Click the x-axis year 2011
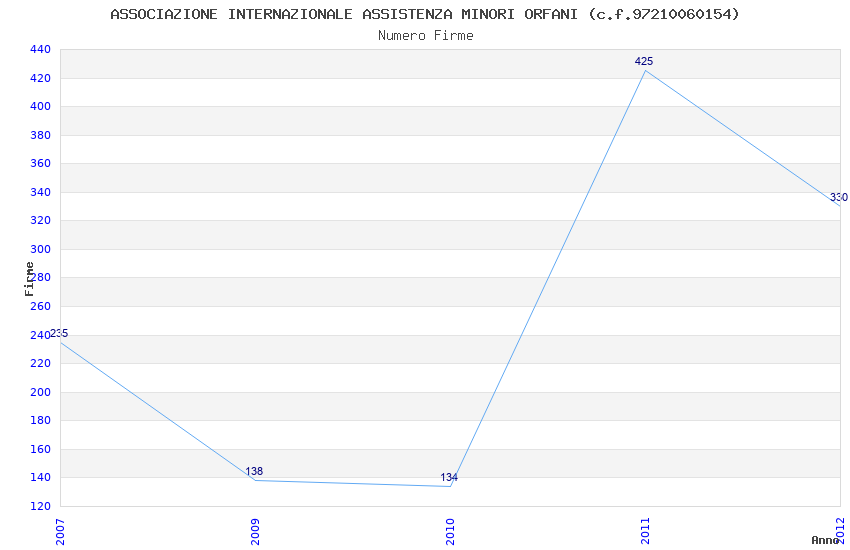The width and height of the screenshot is (850, 550). tap(645, 532)
